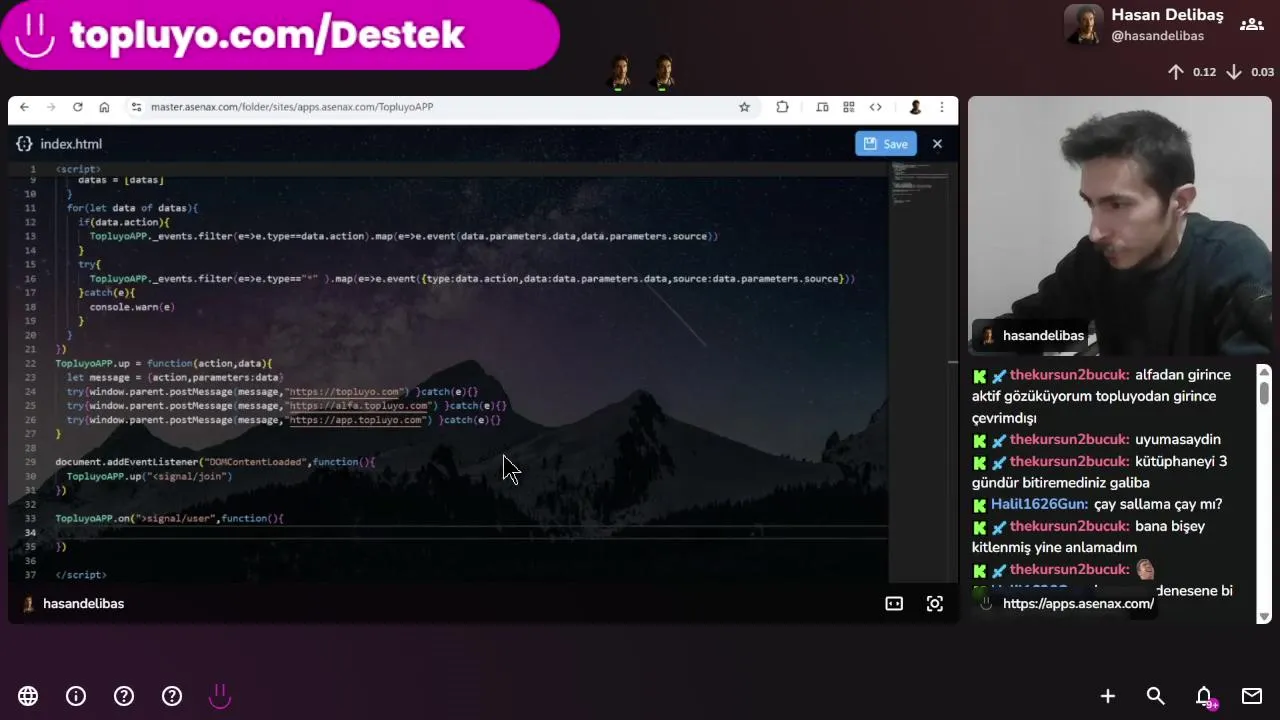Image resolution: width=1280 pixels, height=720 pixels.
Task: Toggle fullscreen focus on screen share
Action: (x=935, y=604)
